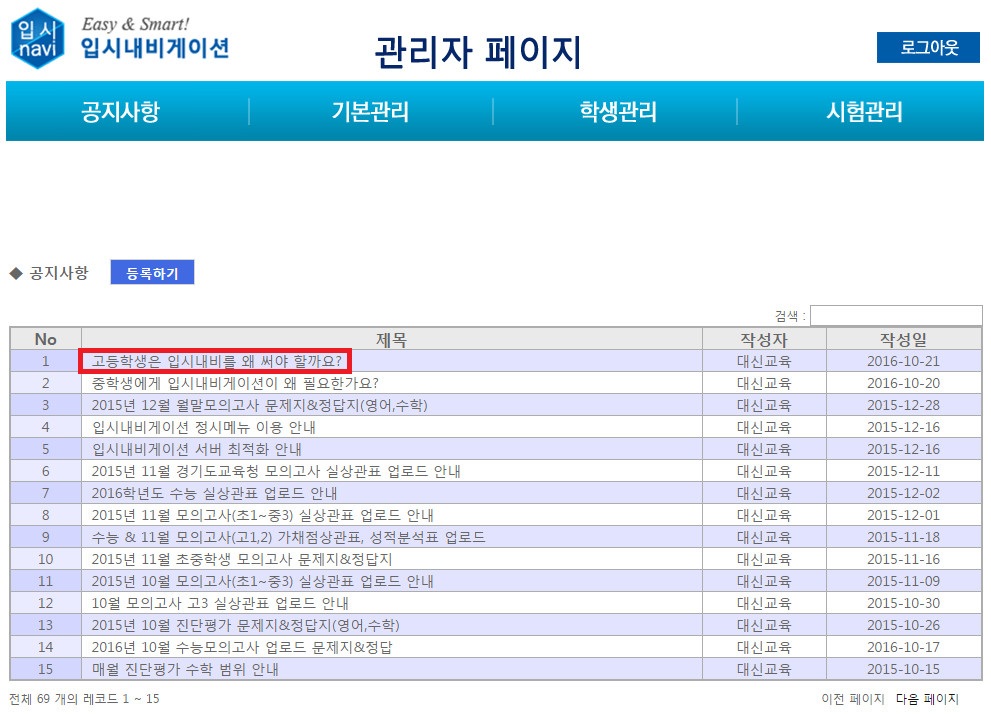This screenshot has height=714, width=991.
Task: Click date cell 2015-12-02
Action: pyautogui.click(x=903, y=493)
